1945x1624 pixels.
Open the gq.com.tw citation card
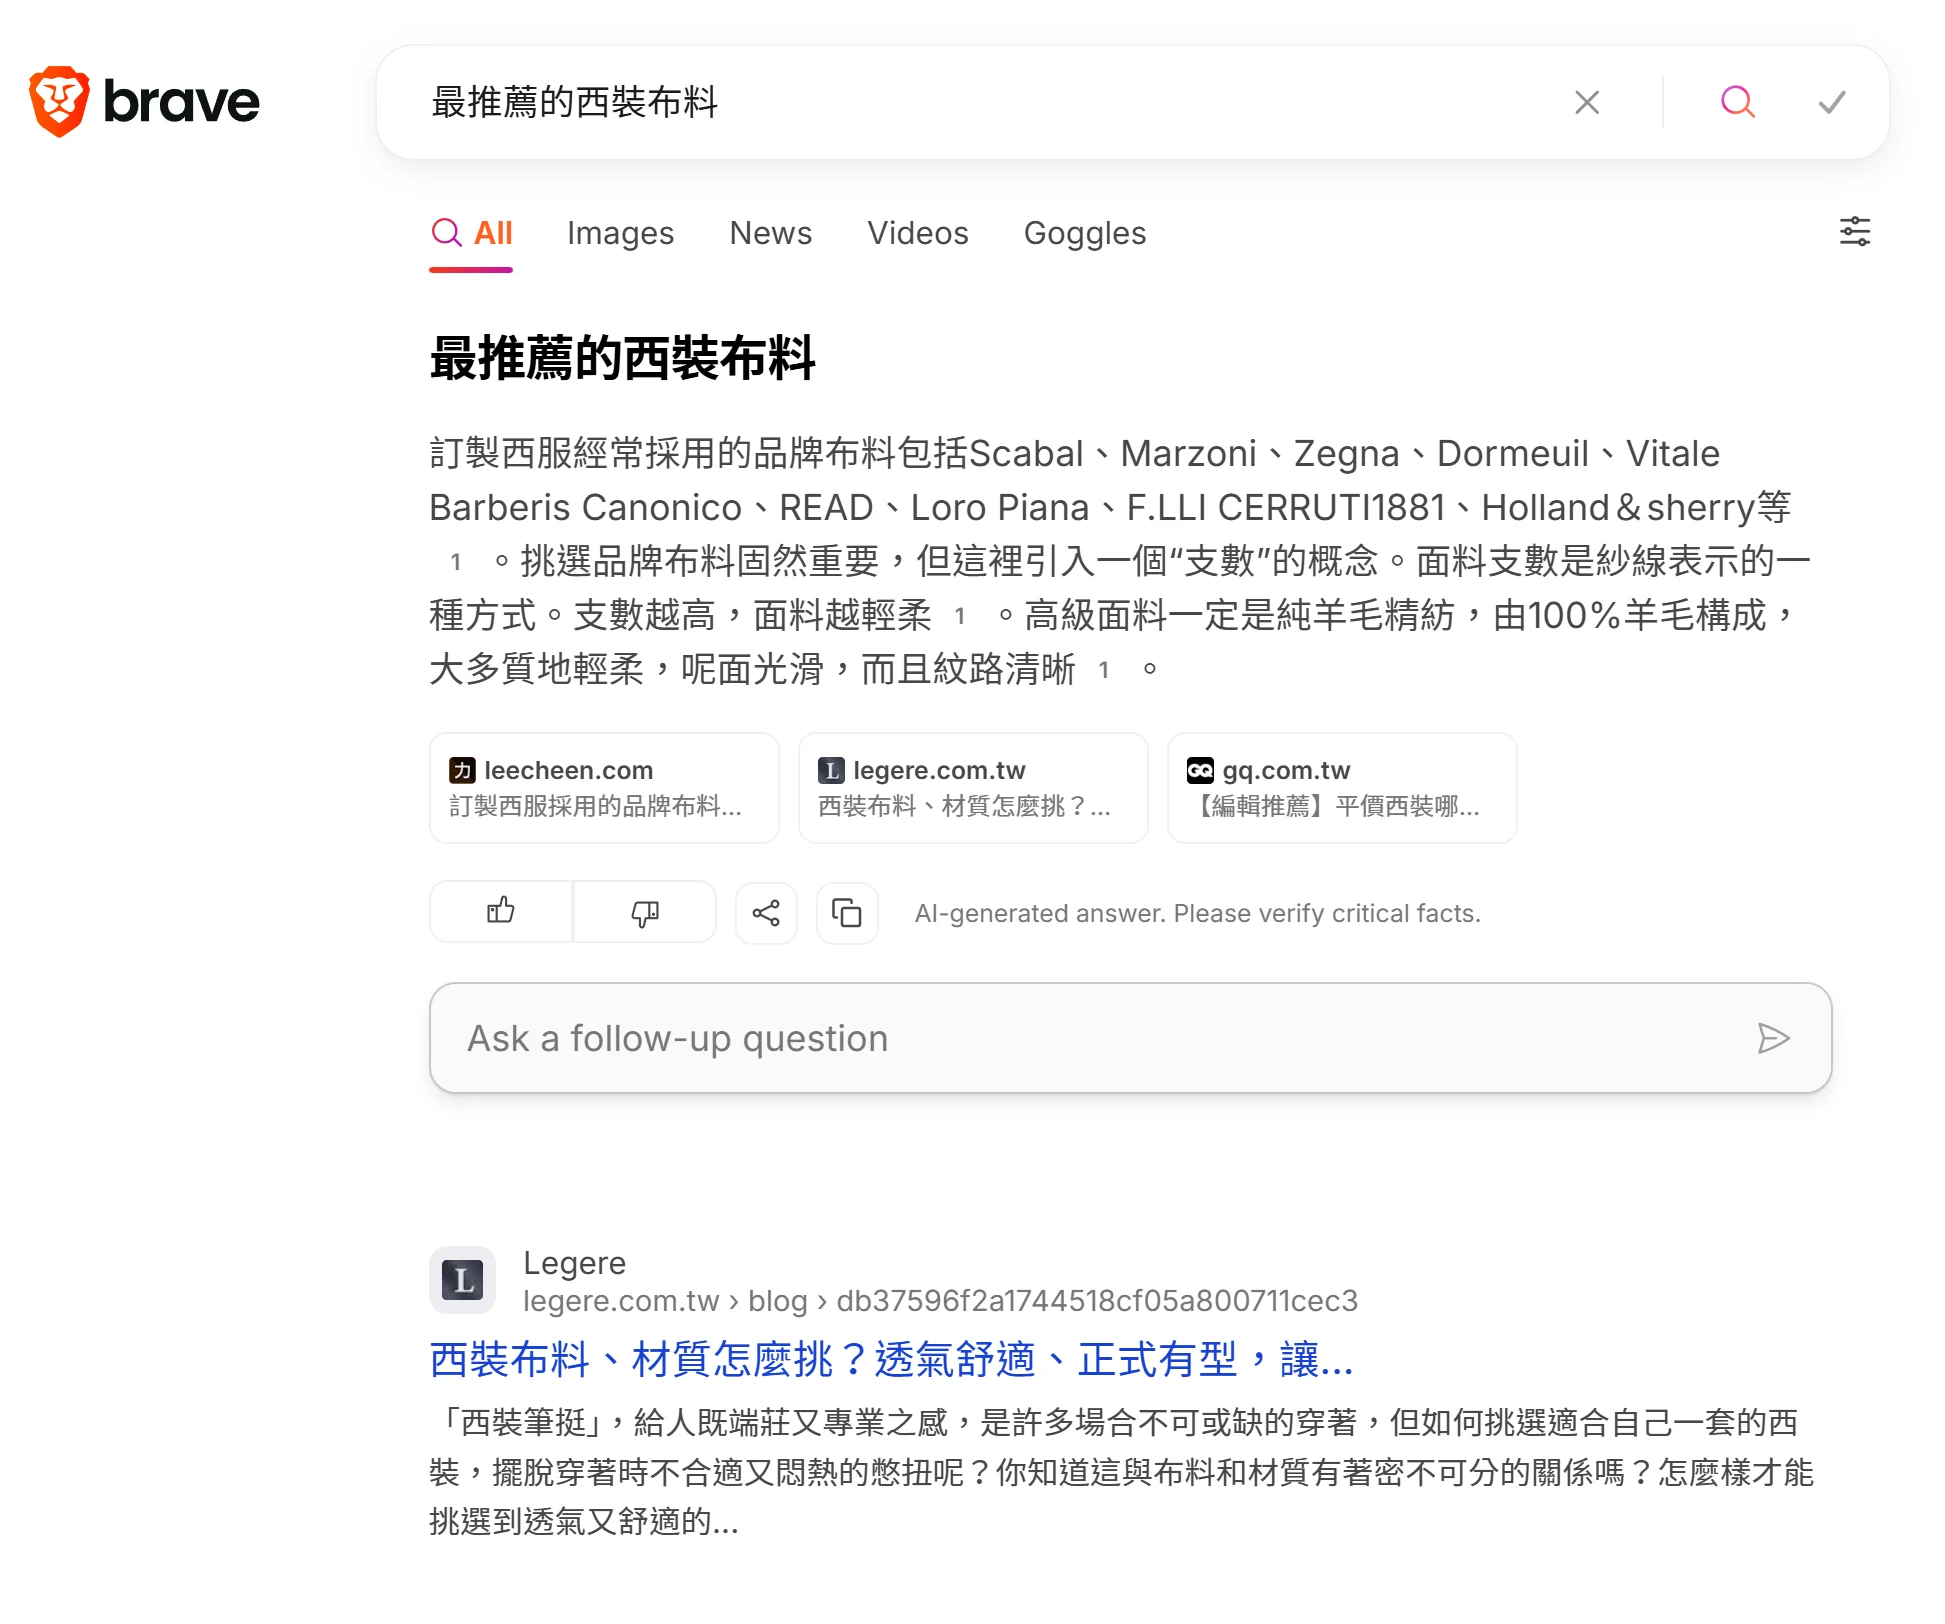pyautogui.click(x=1341, y=788)
